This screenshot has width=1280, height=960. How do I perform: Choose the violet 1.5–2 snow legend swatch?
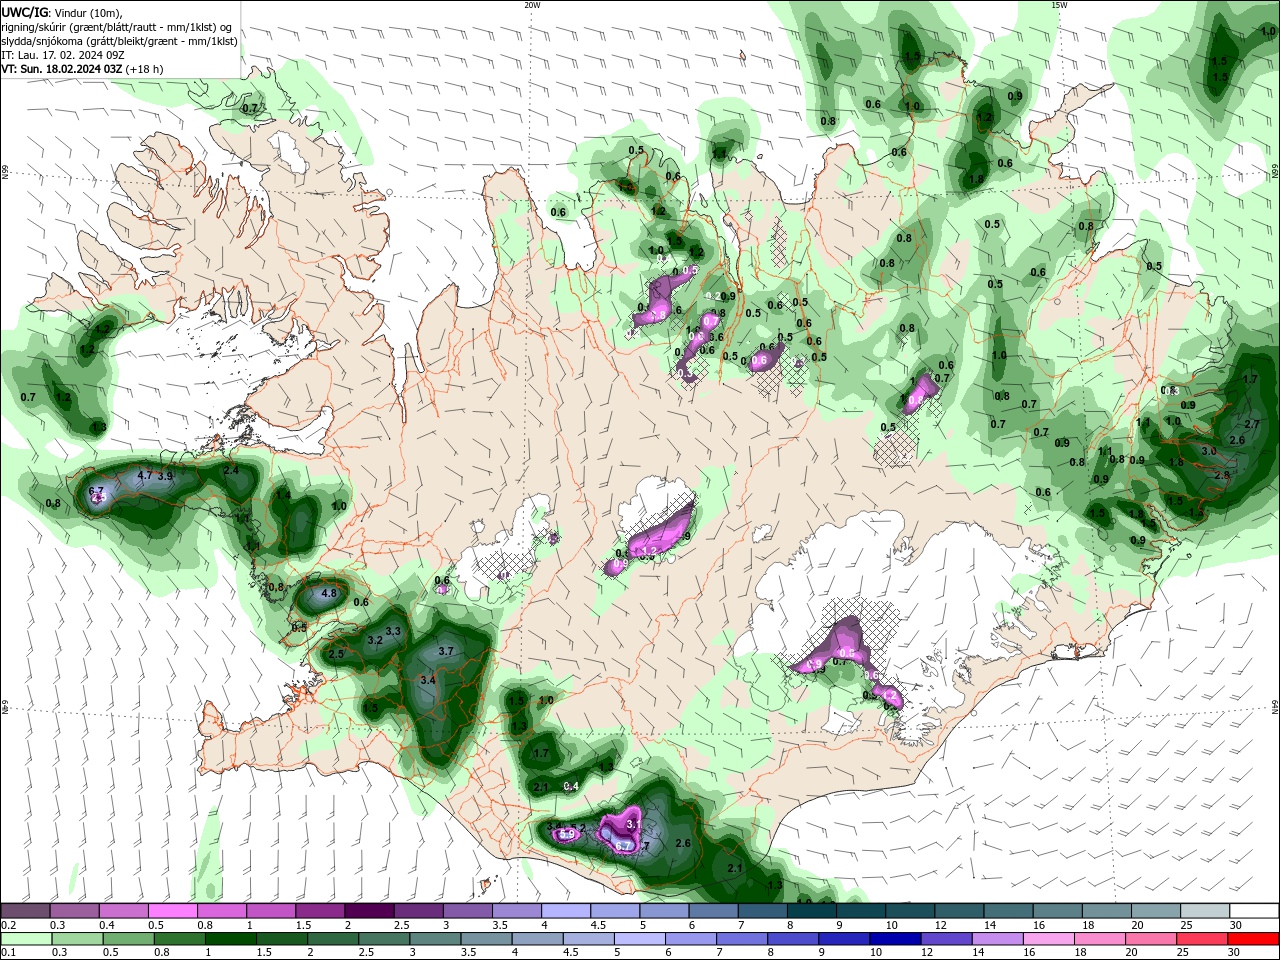coord(320,911)
